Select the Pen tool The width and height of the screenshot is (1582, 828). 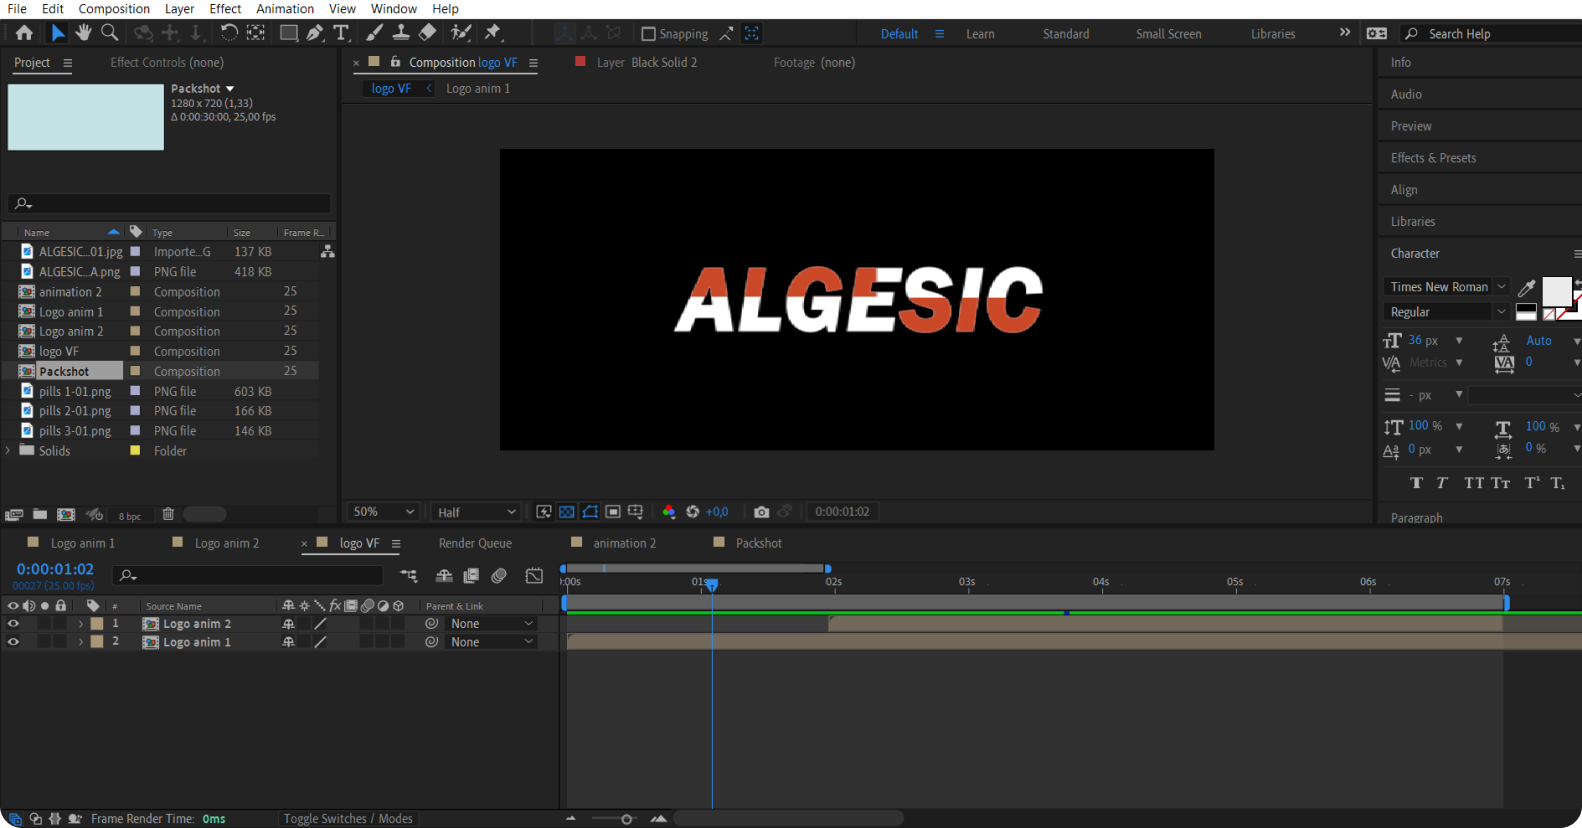coord(315,33)
